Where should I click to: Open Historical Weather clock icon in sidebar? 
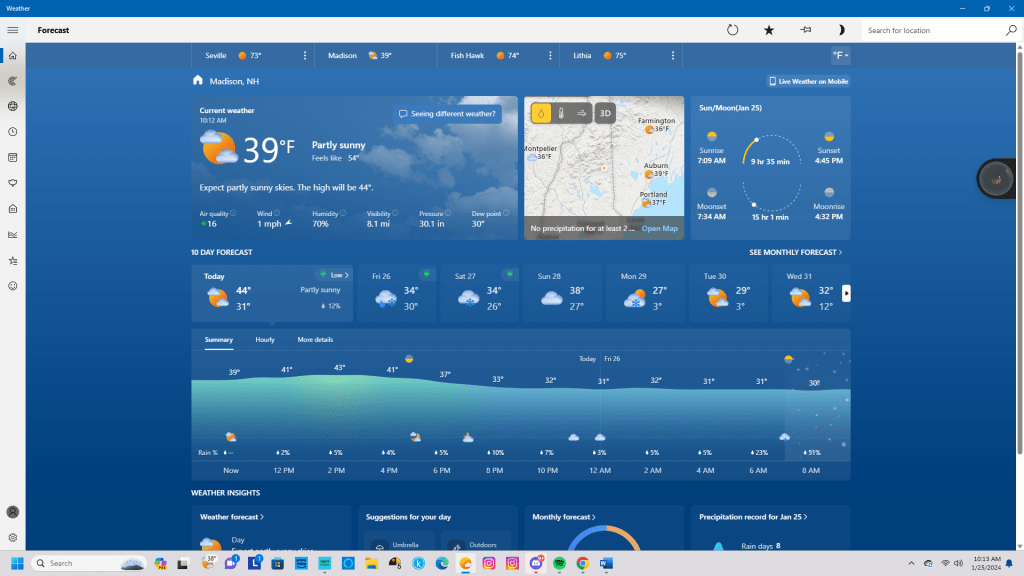[x=13, y=132]
